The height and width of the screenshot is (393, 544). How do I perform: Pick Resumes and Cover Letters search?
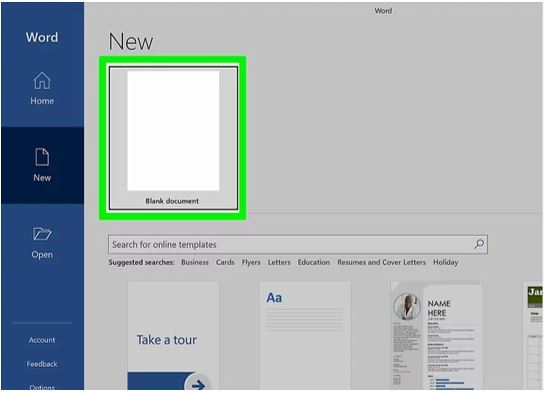(x=381, y=262)
